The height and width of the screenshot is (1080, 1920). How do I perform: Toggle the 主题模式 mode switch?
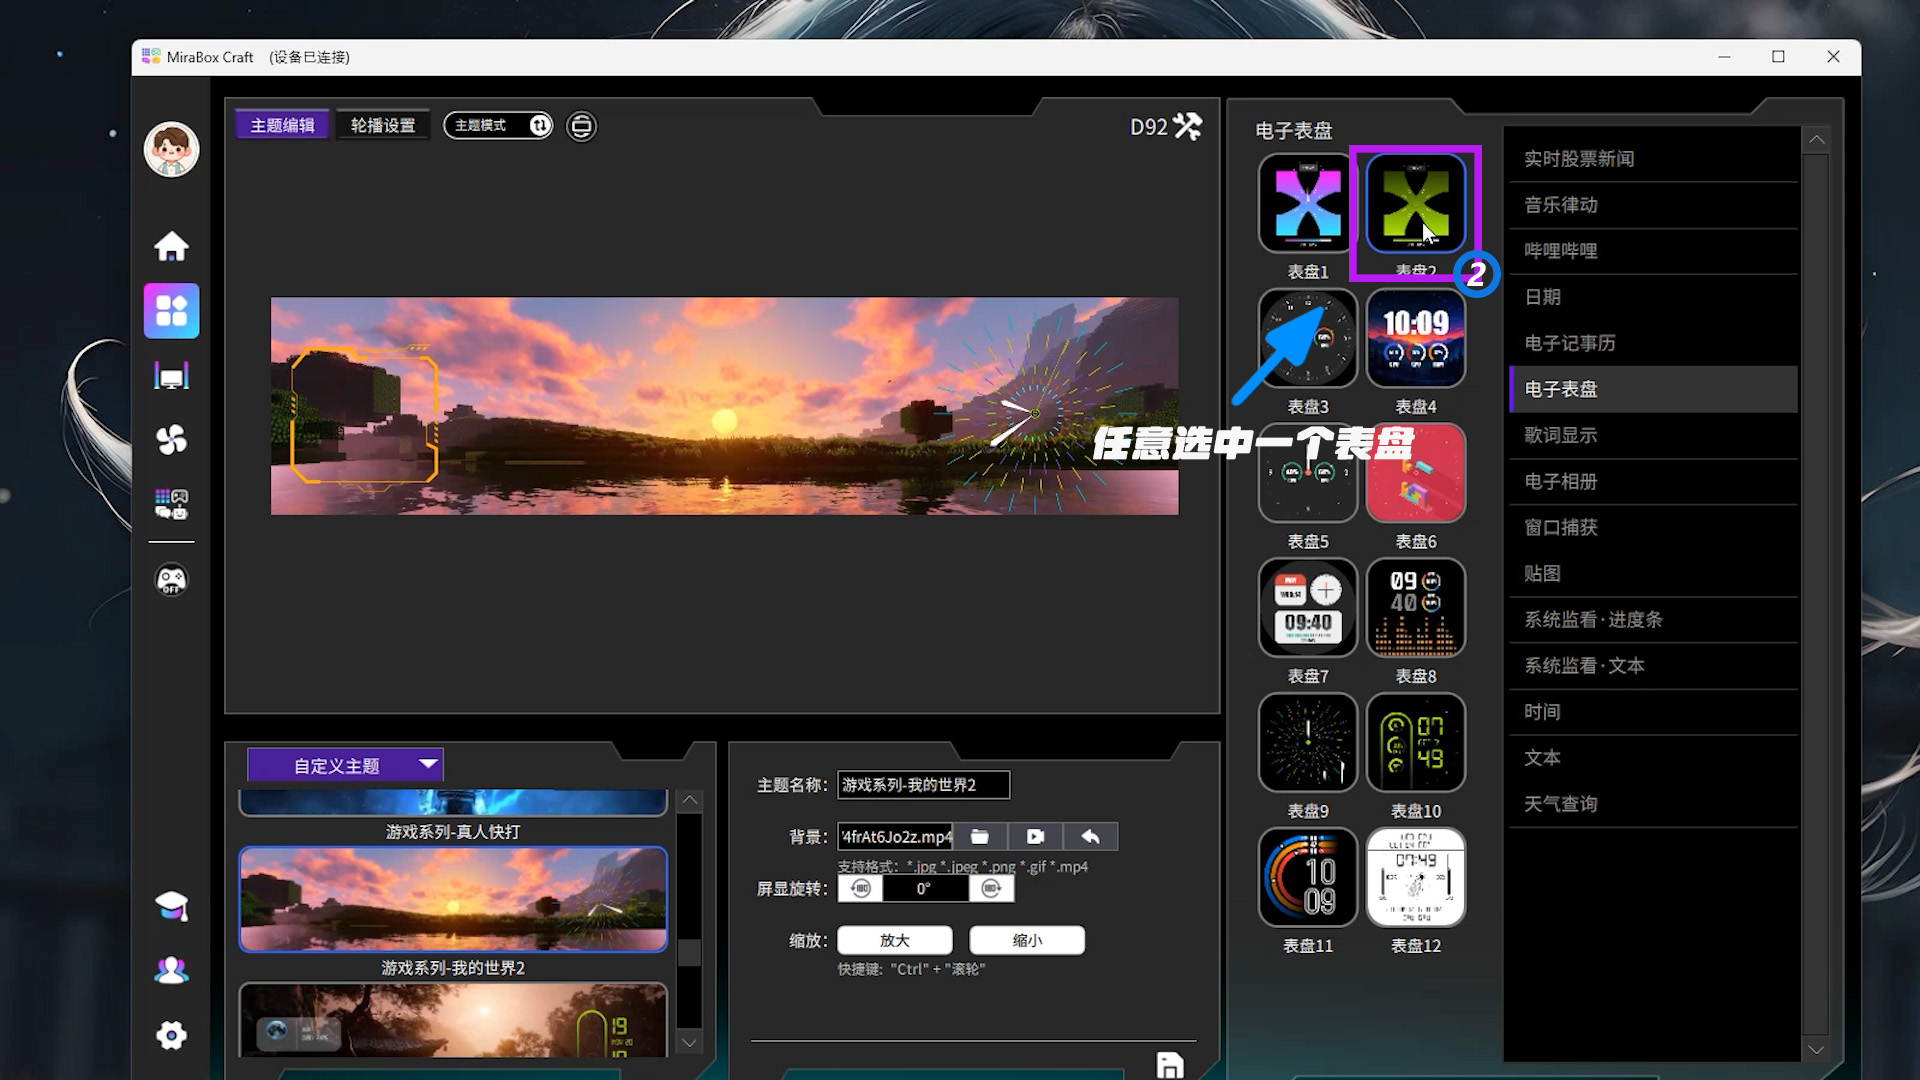point(498,125)
